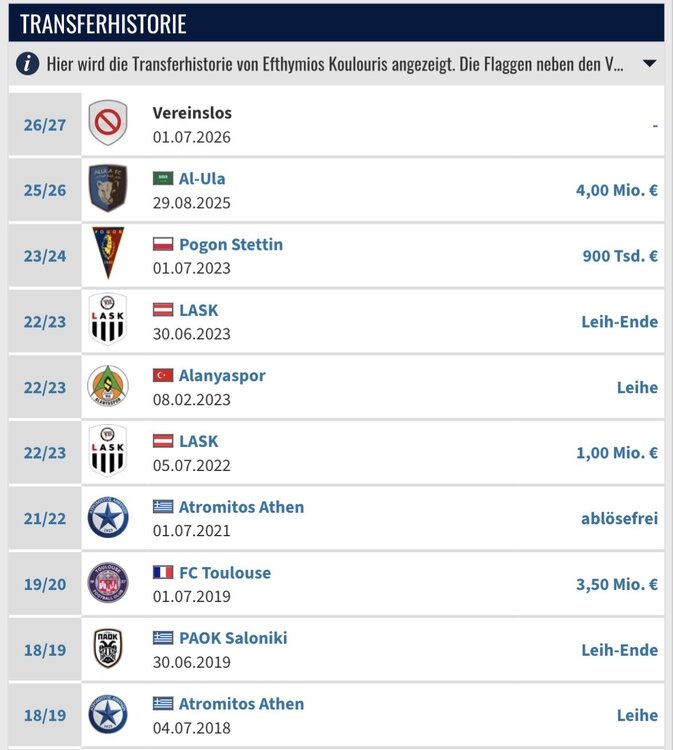Screen dimensions: 673x750
Task: Click the Al-Ula club crest
Action: coord(108,188)
